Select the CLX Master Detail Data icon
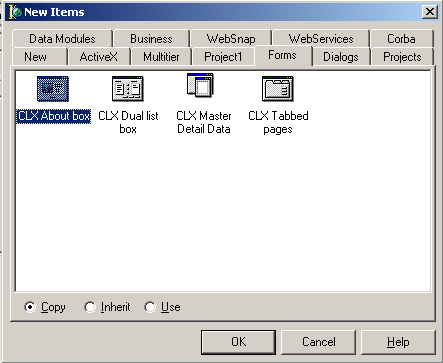 point(200,86)
